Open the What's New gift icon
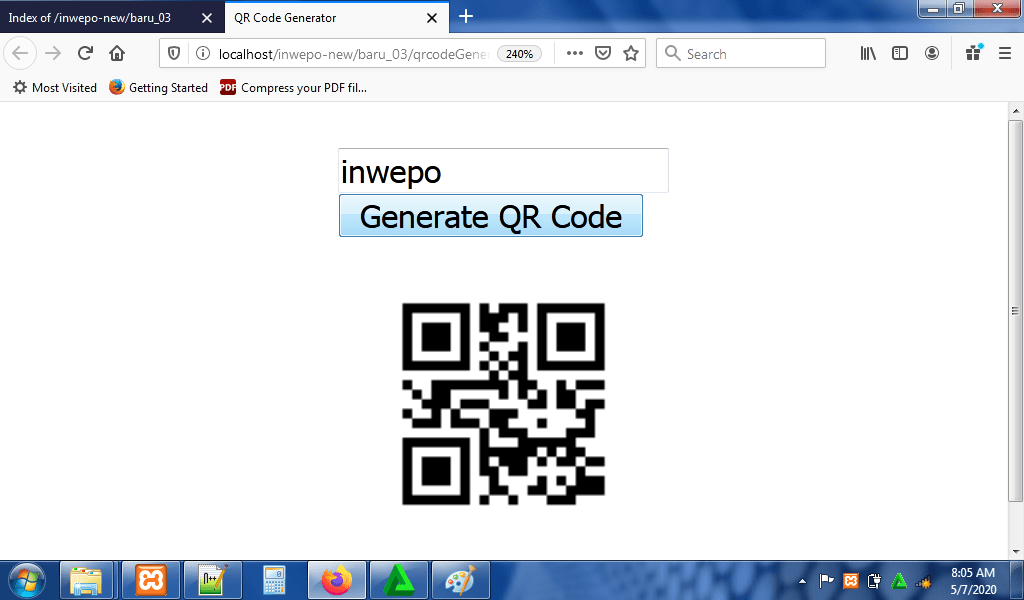1024x600 pixels. 974,53
